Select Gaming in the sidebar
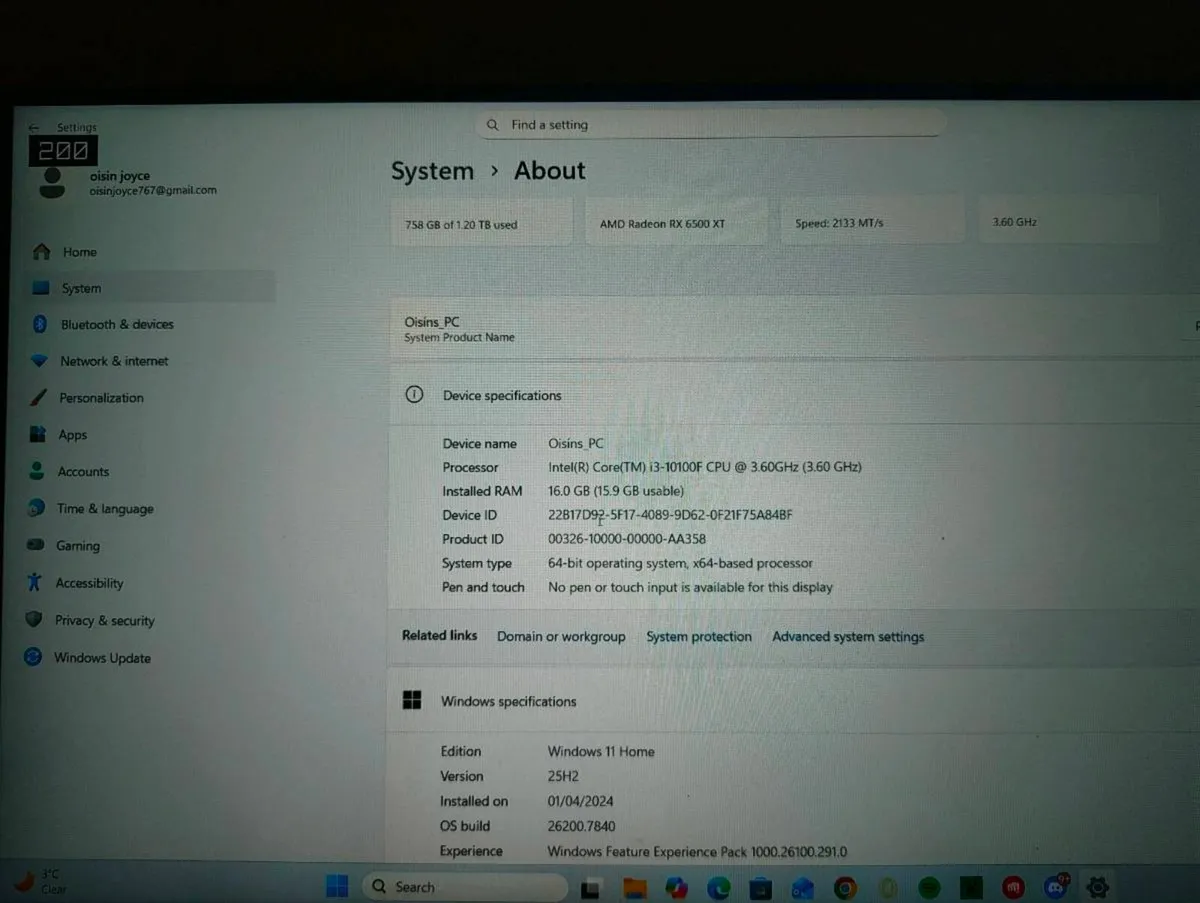1200x903 pixels. click(x=77, y=546)
